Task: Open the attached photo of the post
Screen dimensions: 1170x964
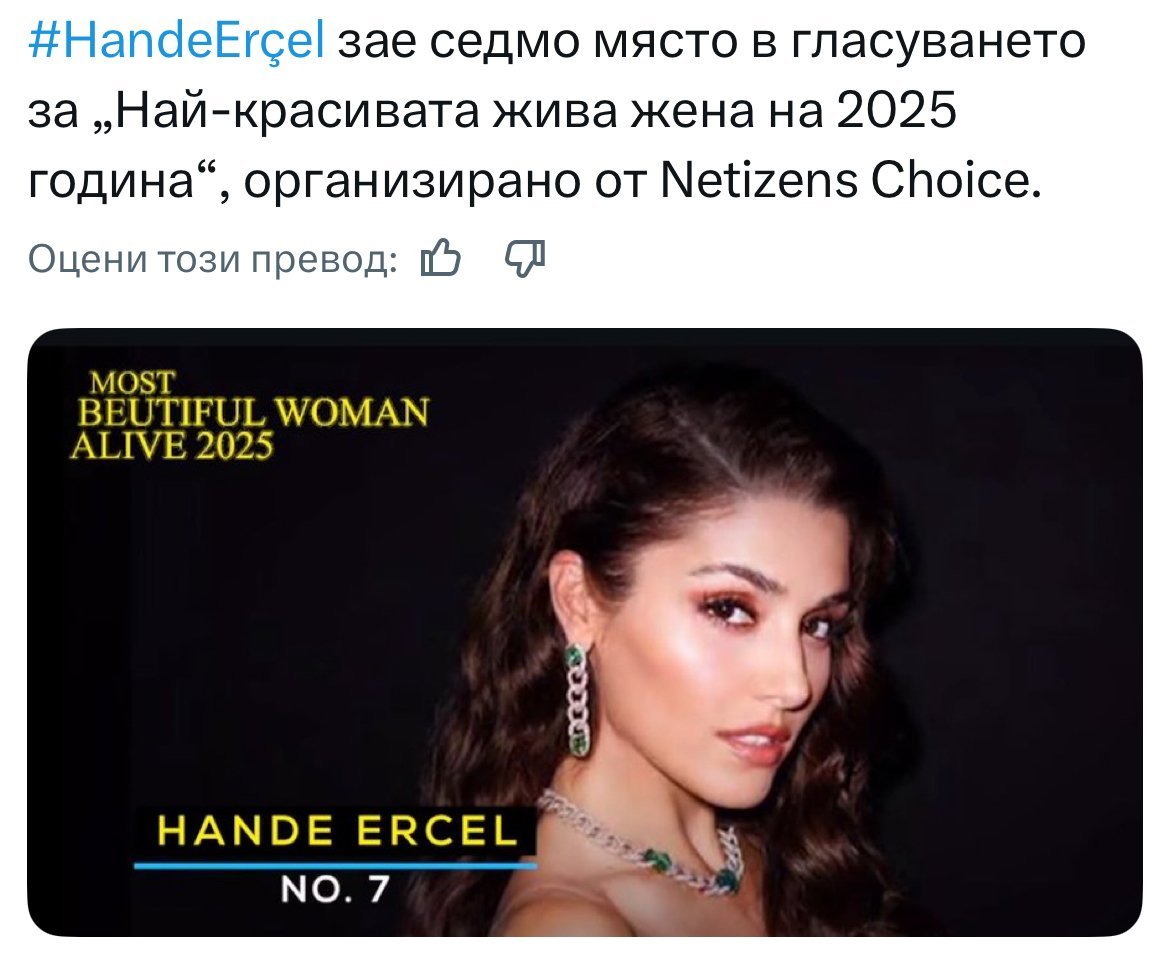Action: click(x=584, y=632)
